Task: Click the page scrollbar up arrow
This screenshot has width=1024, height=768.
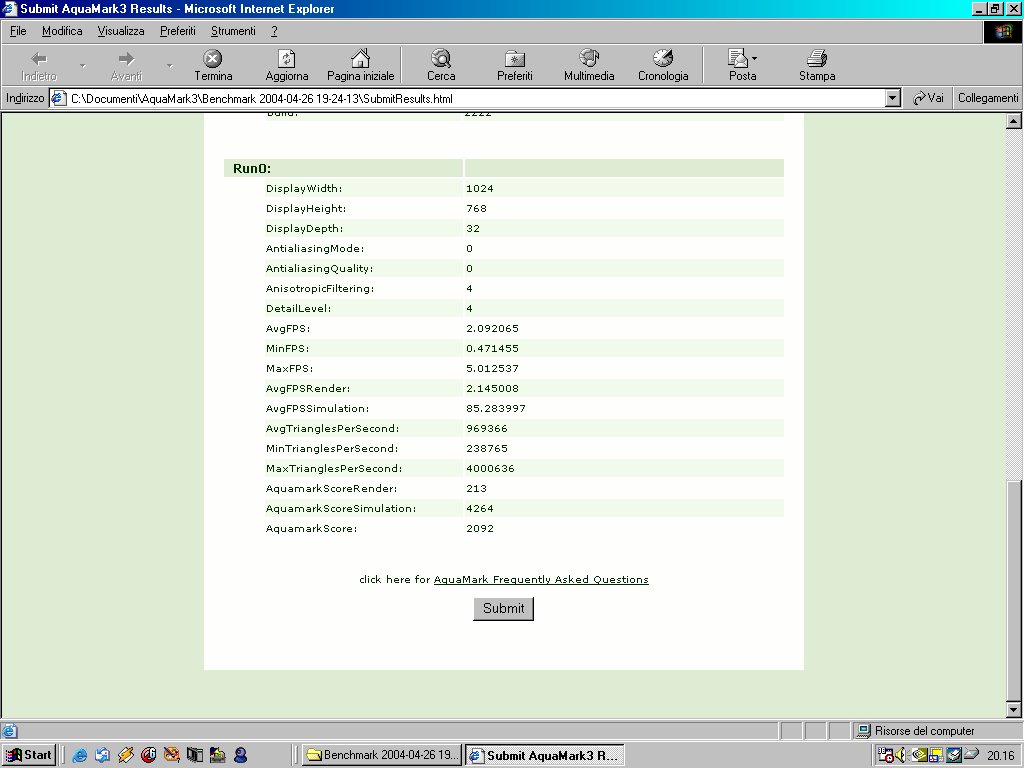Action: coord(1013,121)
